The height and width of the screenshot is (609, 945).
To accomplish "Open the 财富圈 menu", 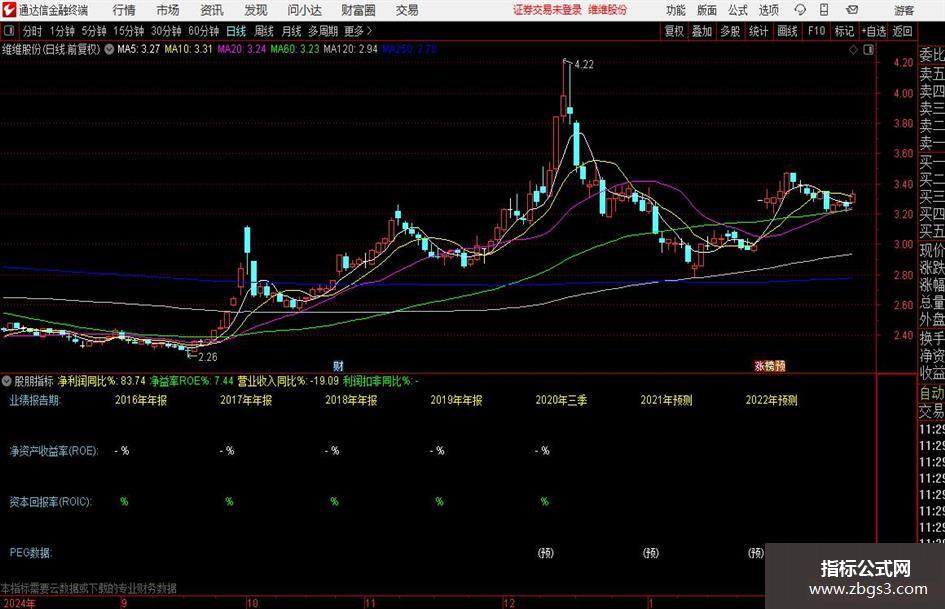I will (358, 10).
